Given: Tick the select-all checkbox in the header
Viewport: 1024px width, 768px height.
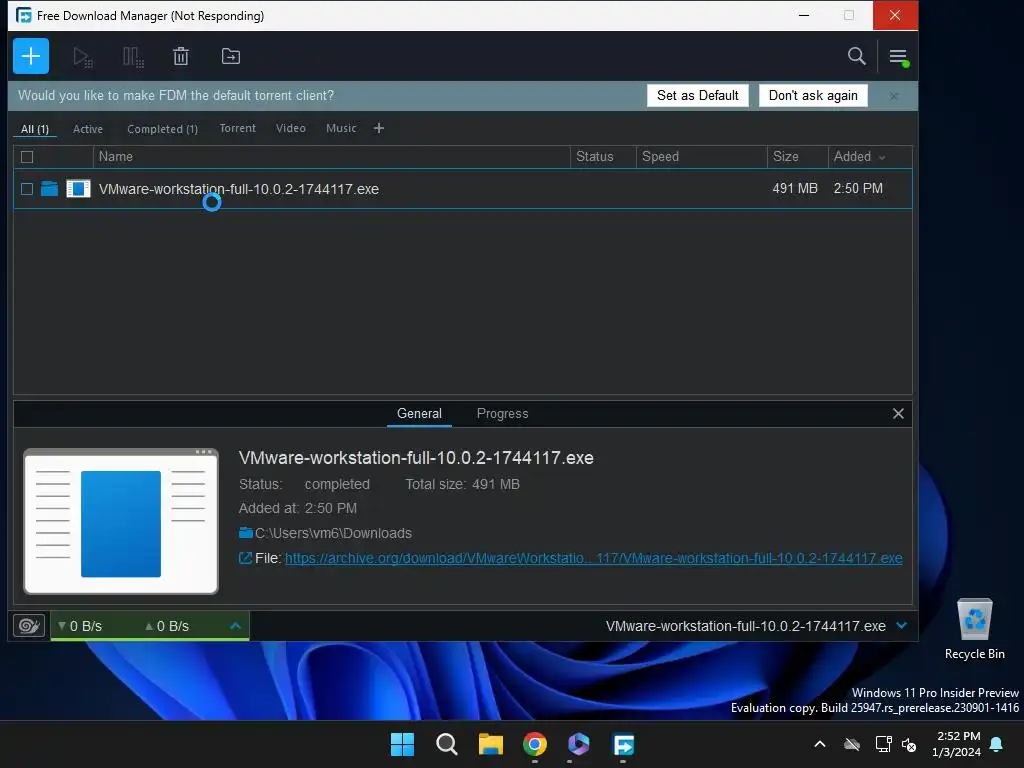Looking at the screenshot, I should pyautogui.click(x=27, y=157).
